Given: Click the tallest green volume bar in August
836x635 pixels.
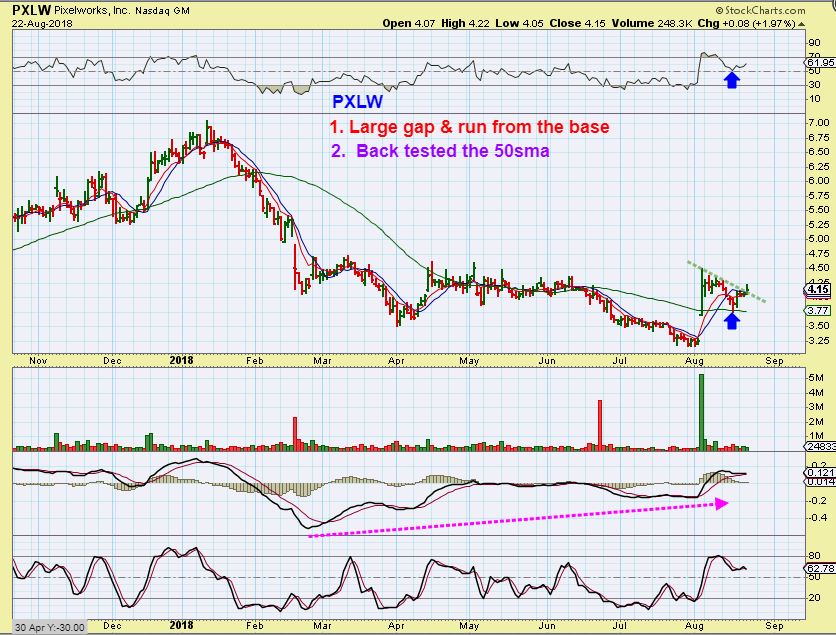Looking at the screenshot, I should tap(701, 412).
